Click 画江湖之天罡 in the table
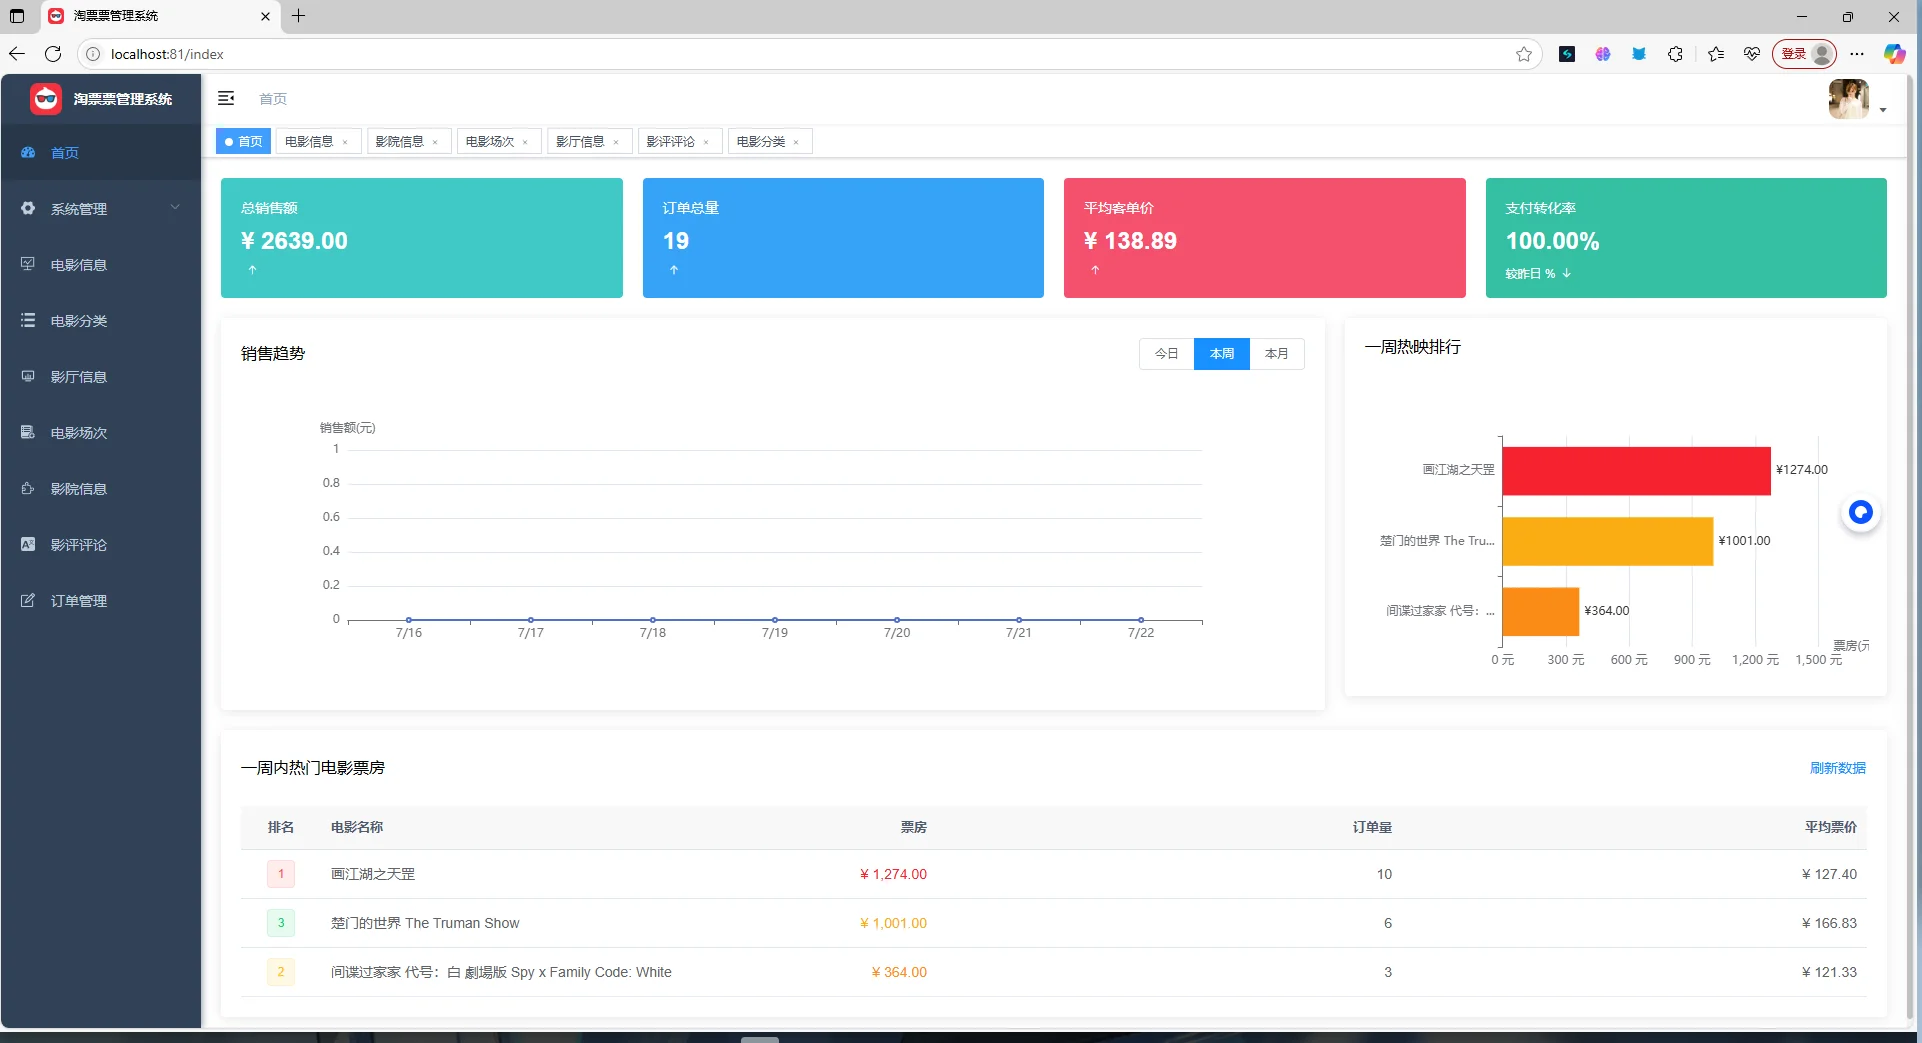 point(373,874)
